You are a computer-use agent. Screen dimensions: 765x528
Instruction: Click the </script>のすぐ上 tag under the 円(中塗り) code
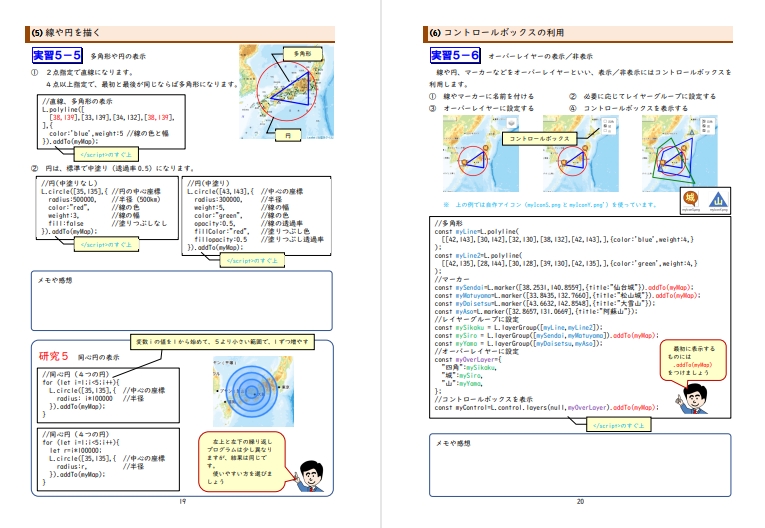tap(252, 261)
